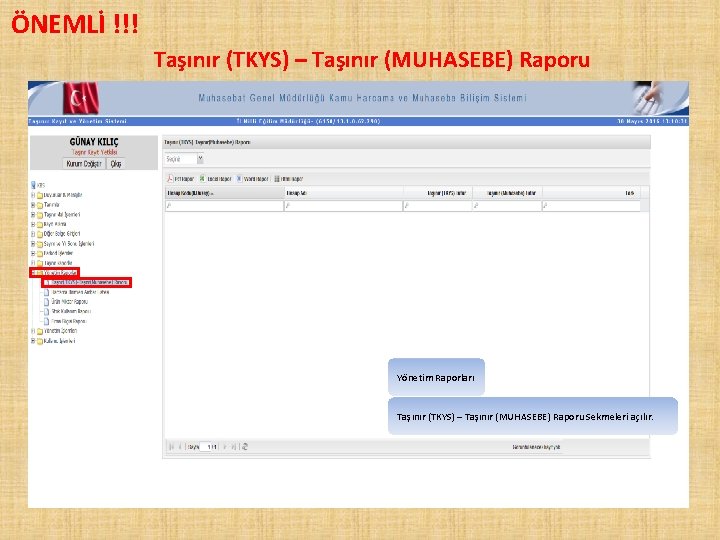The height and width of the screenshot is (540, 720).
Task: Open the Ürün Miktar Raporu item
Action: (x=69, y=302)
